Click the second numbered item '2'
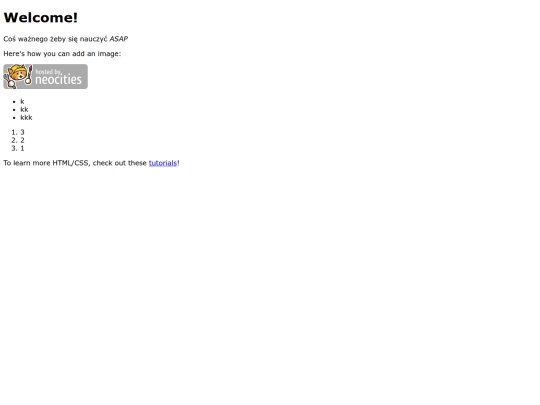Viewport: 540px width, 405px height. coord(22,140)
